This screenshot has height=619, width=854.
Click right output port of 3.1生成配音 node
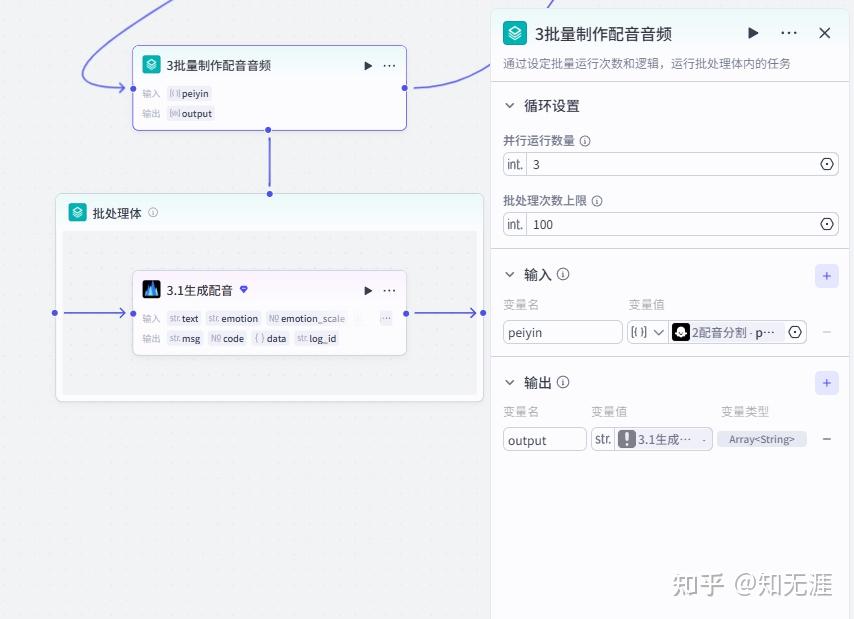click(x=406, y=314)
